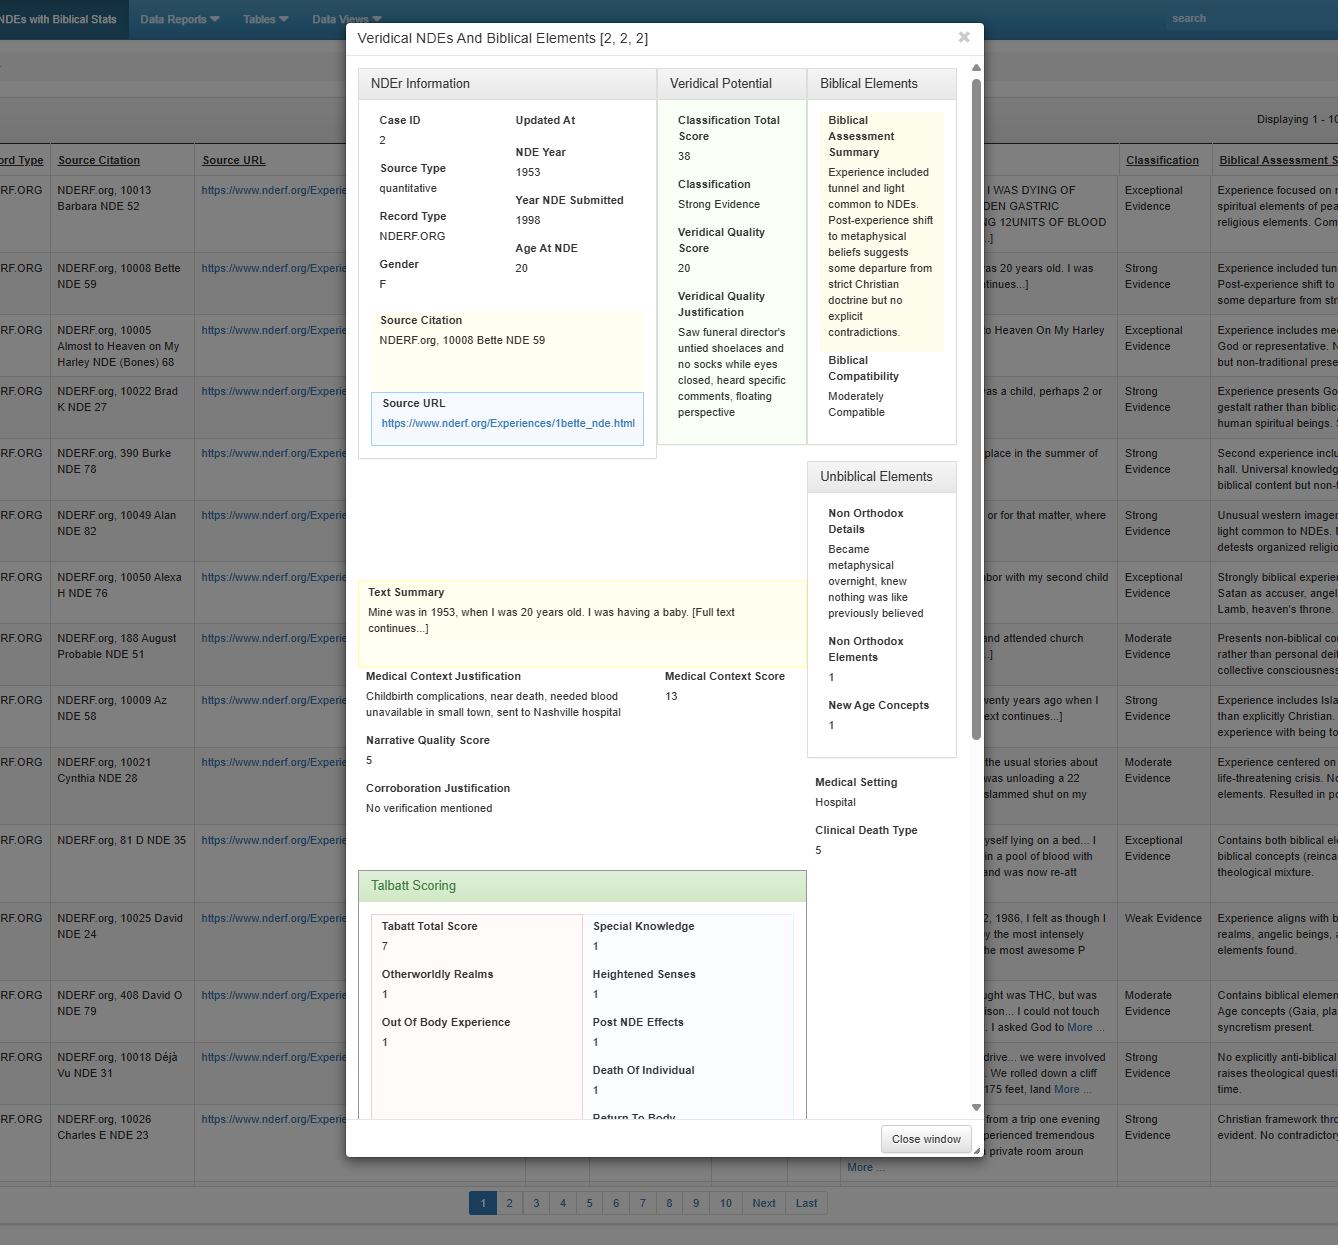The image size is (1338, 1245).
Task: Click the search input field
Action: (1250, 18)
